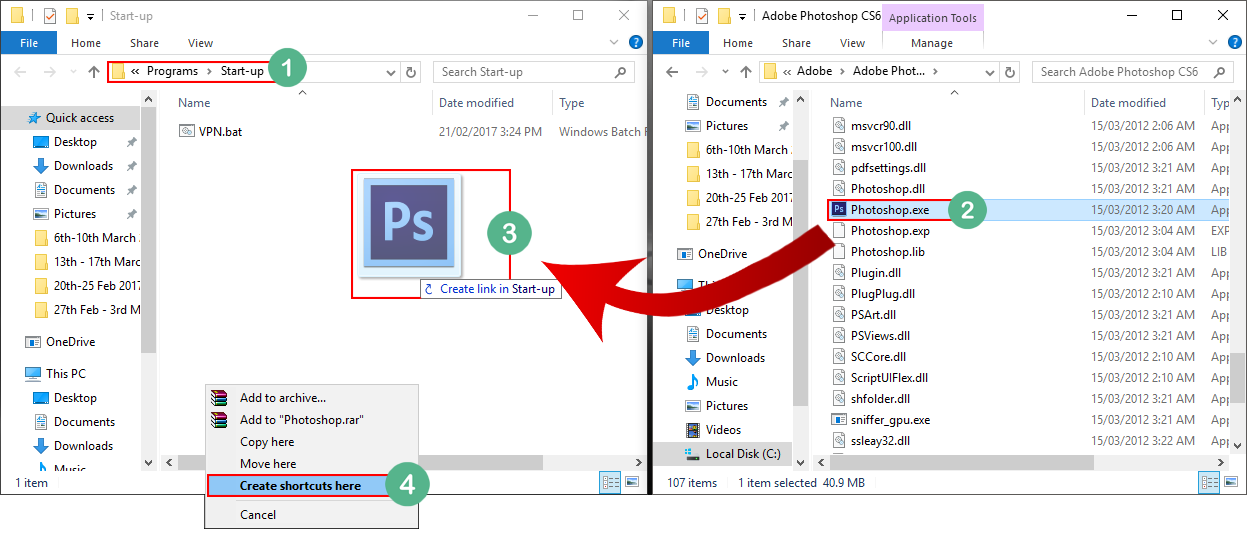Open address history dropdown in Start-up window
1247x549 pixels.
coord(391,72)
